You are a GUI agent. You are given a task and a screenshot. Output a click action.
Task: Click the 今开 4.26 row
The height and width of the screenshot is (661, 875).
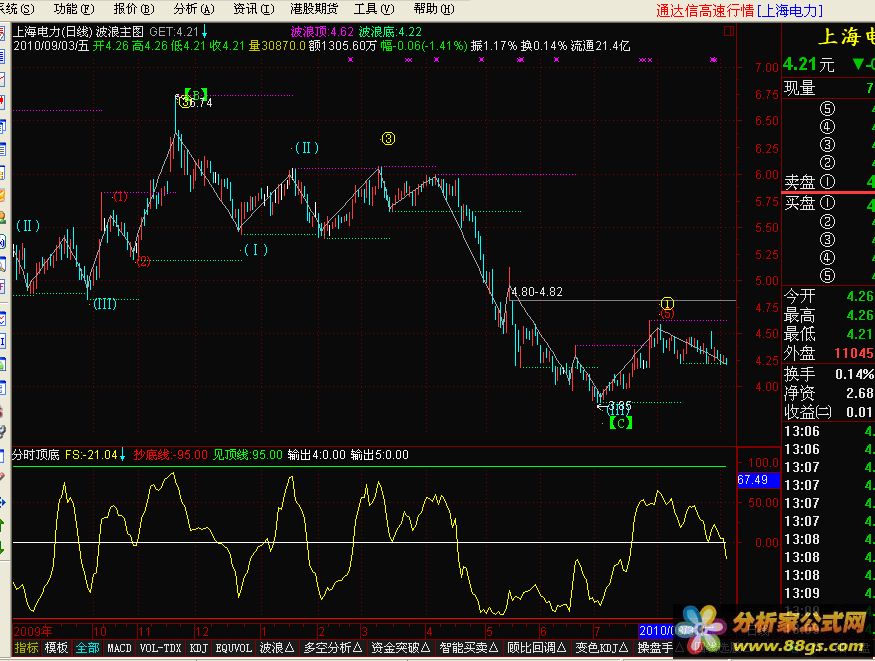829,296
